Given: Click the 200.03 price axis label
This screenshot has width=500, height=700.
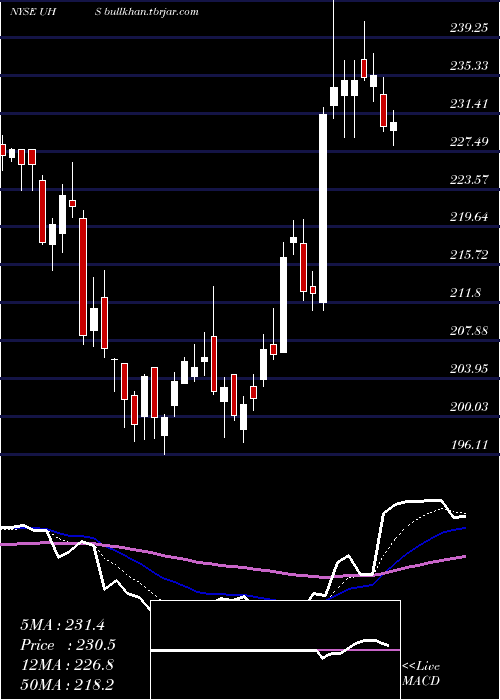Looking at the screenshot, I should coord(469,407).
